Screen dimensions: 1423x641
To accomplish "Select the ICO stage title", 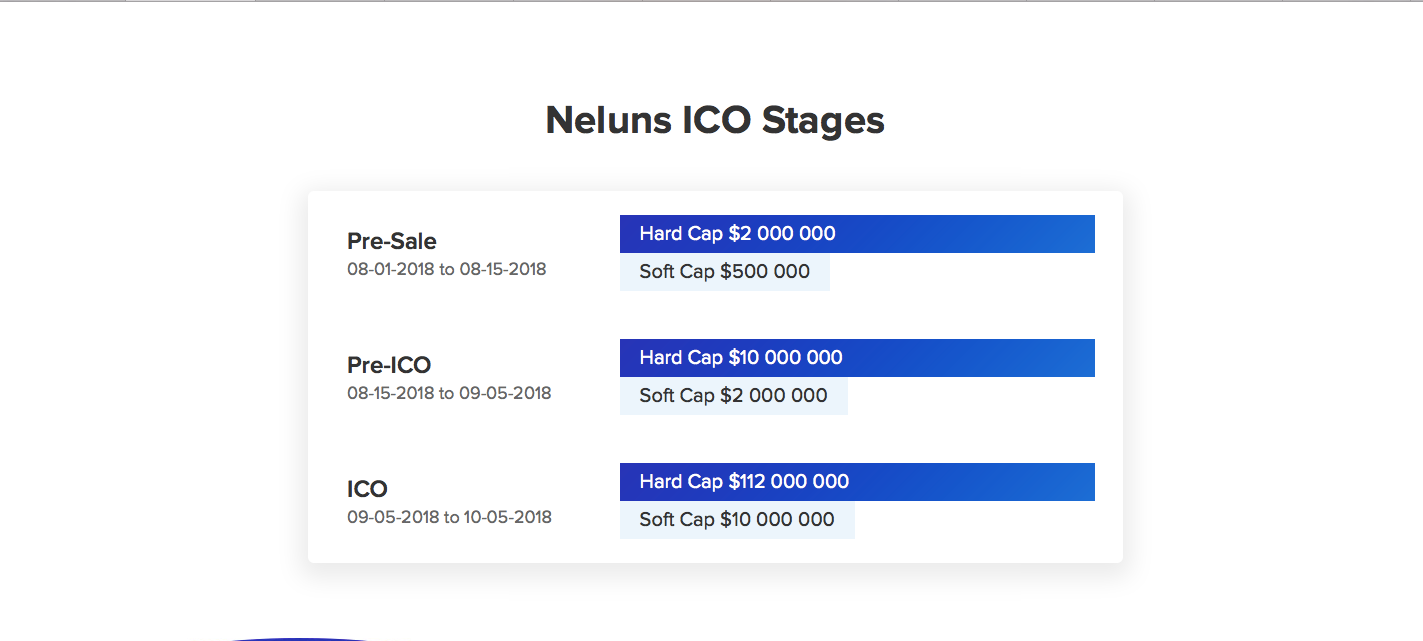I will pyautogui.click(x=367, y=489).
